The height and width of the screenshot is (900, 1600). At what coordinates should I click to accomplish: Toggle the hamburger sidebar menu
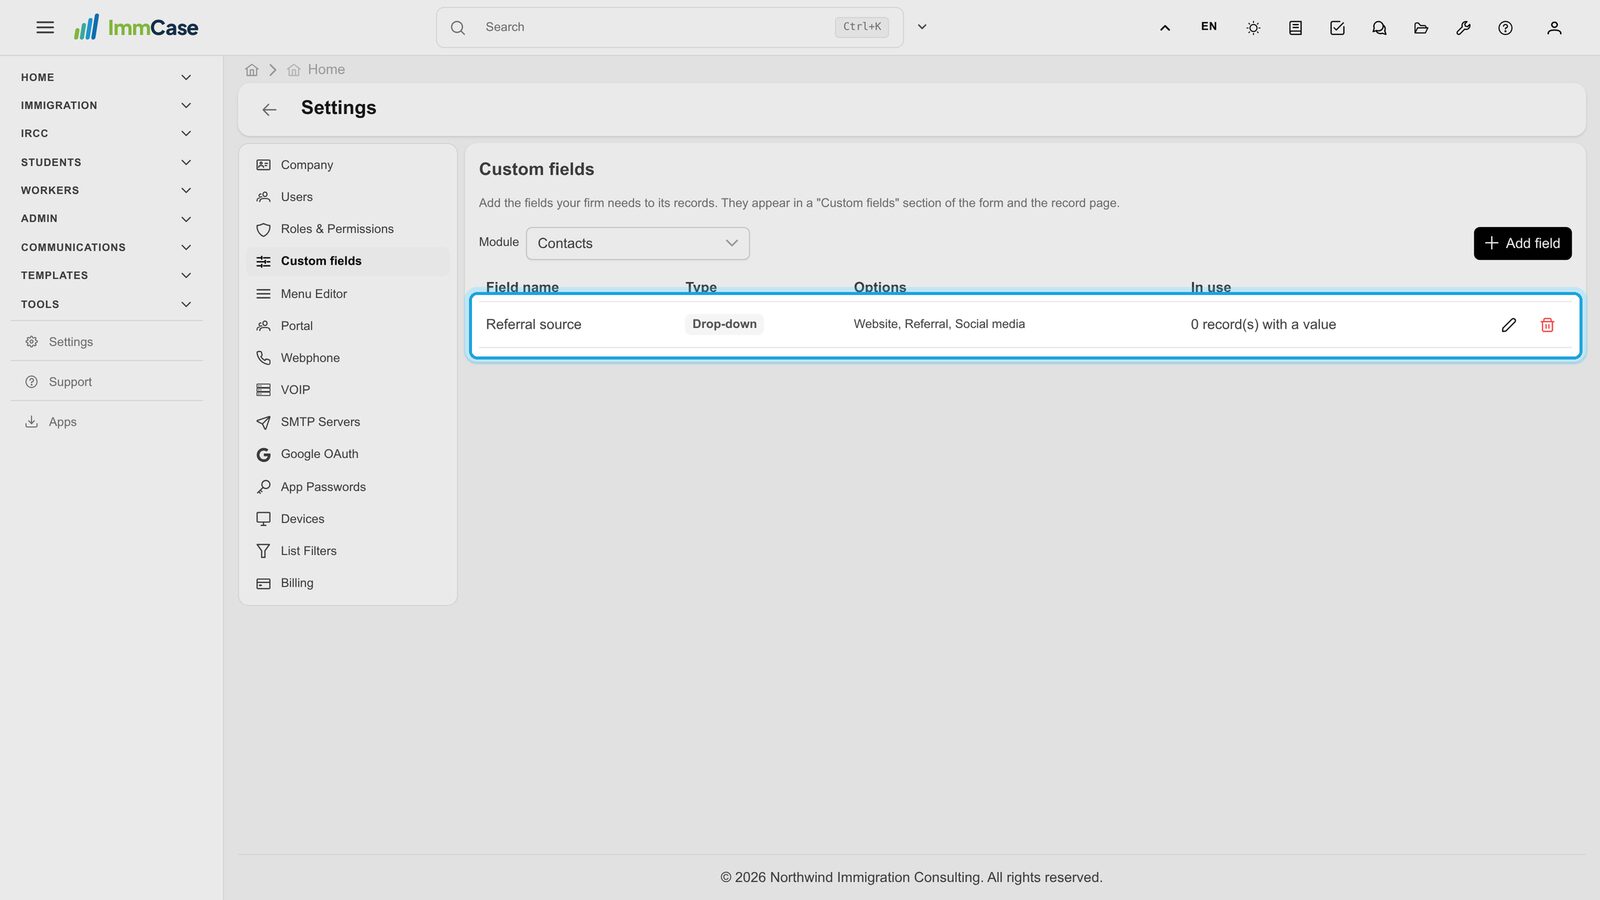click(45, 27)
